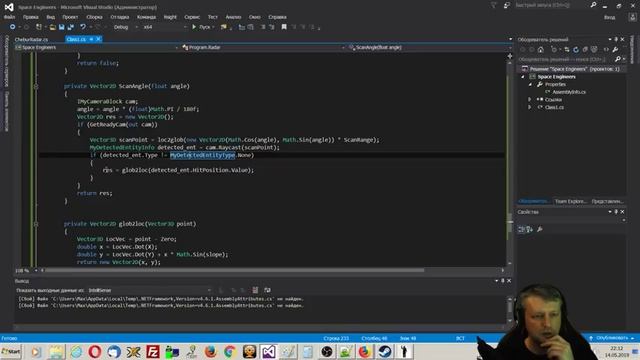Click the view code icon in Solution Explorer
The height and width of the screenshot is (360, 640).
[x=606, y=49]
